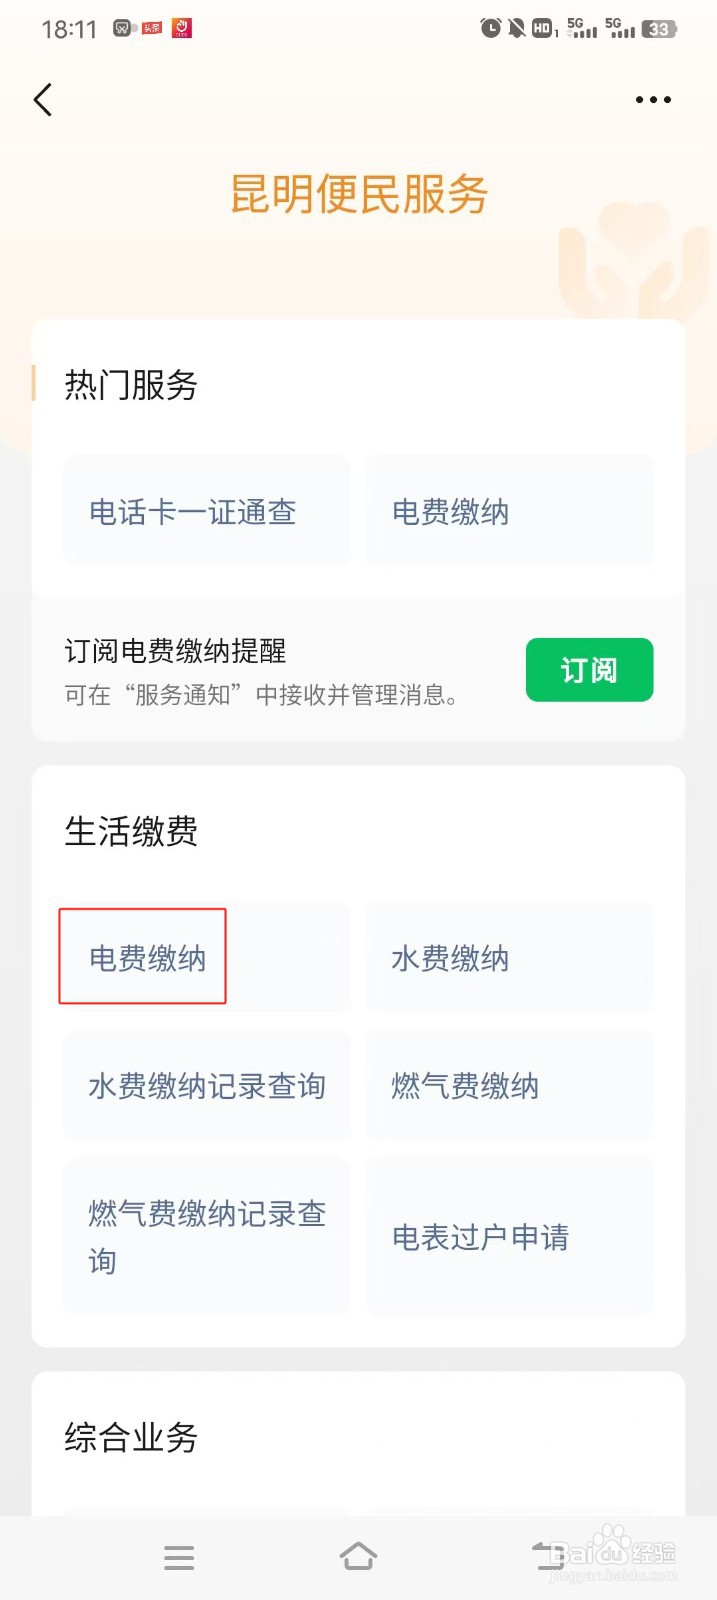This screenshot has width=717, height=1600.
Task: Open 电表过户申请 meter transfer application
Action: click(510, 1237)
